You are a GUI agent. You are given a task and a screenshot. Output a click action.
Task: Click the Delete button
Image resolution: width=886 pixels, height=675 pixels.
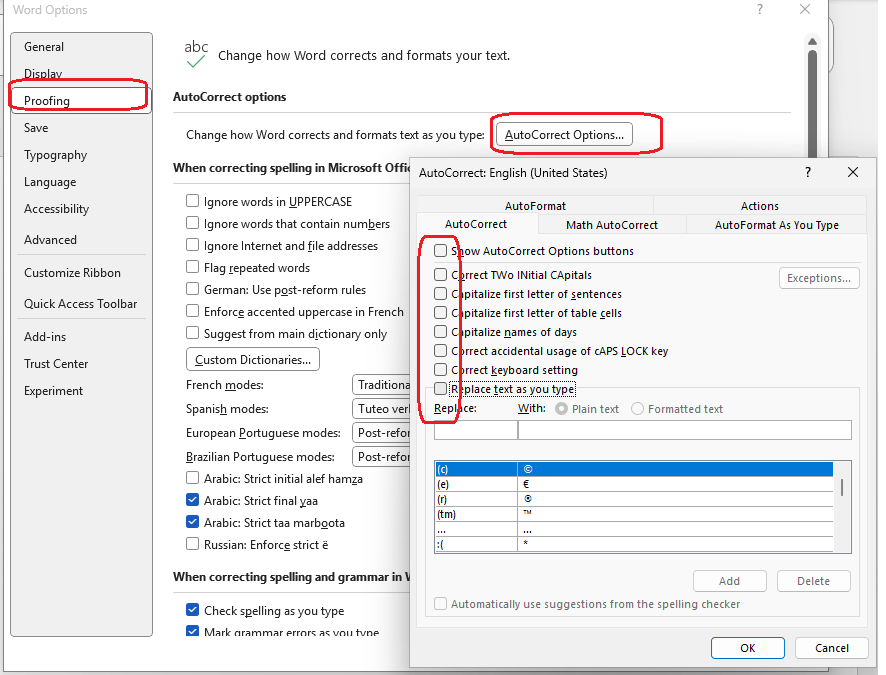click(x=813, y=581)
